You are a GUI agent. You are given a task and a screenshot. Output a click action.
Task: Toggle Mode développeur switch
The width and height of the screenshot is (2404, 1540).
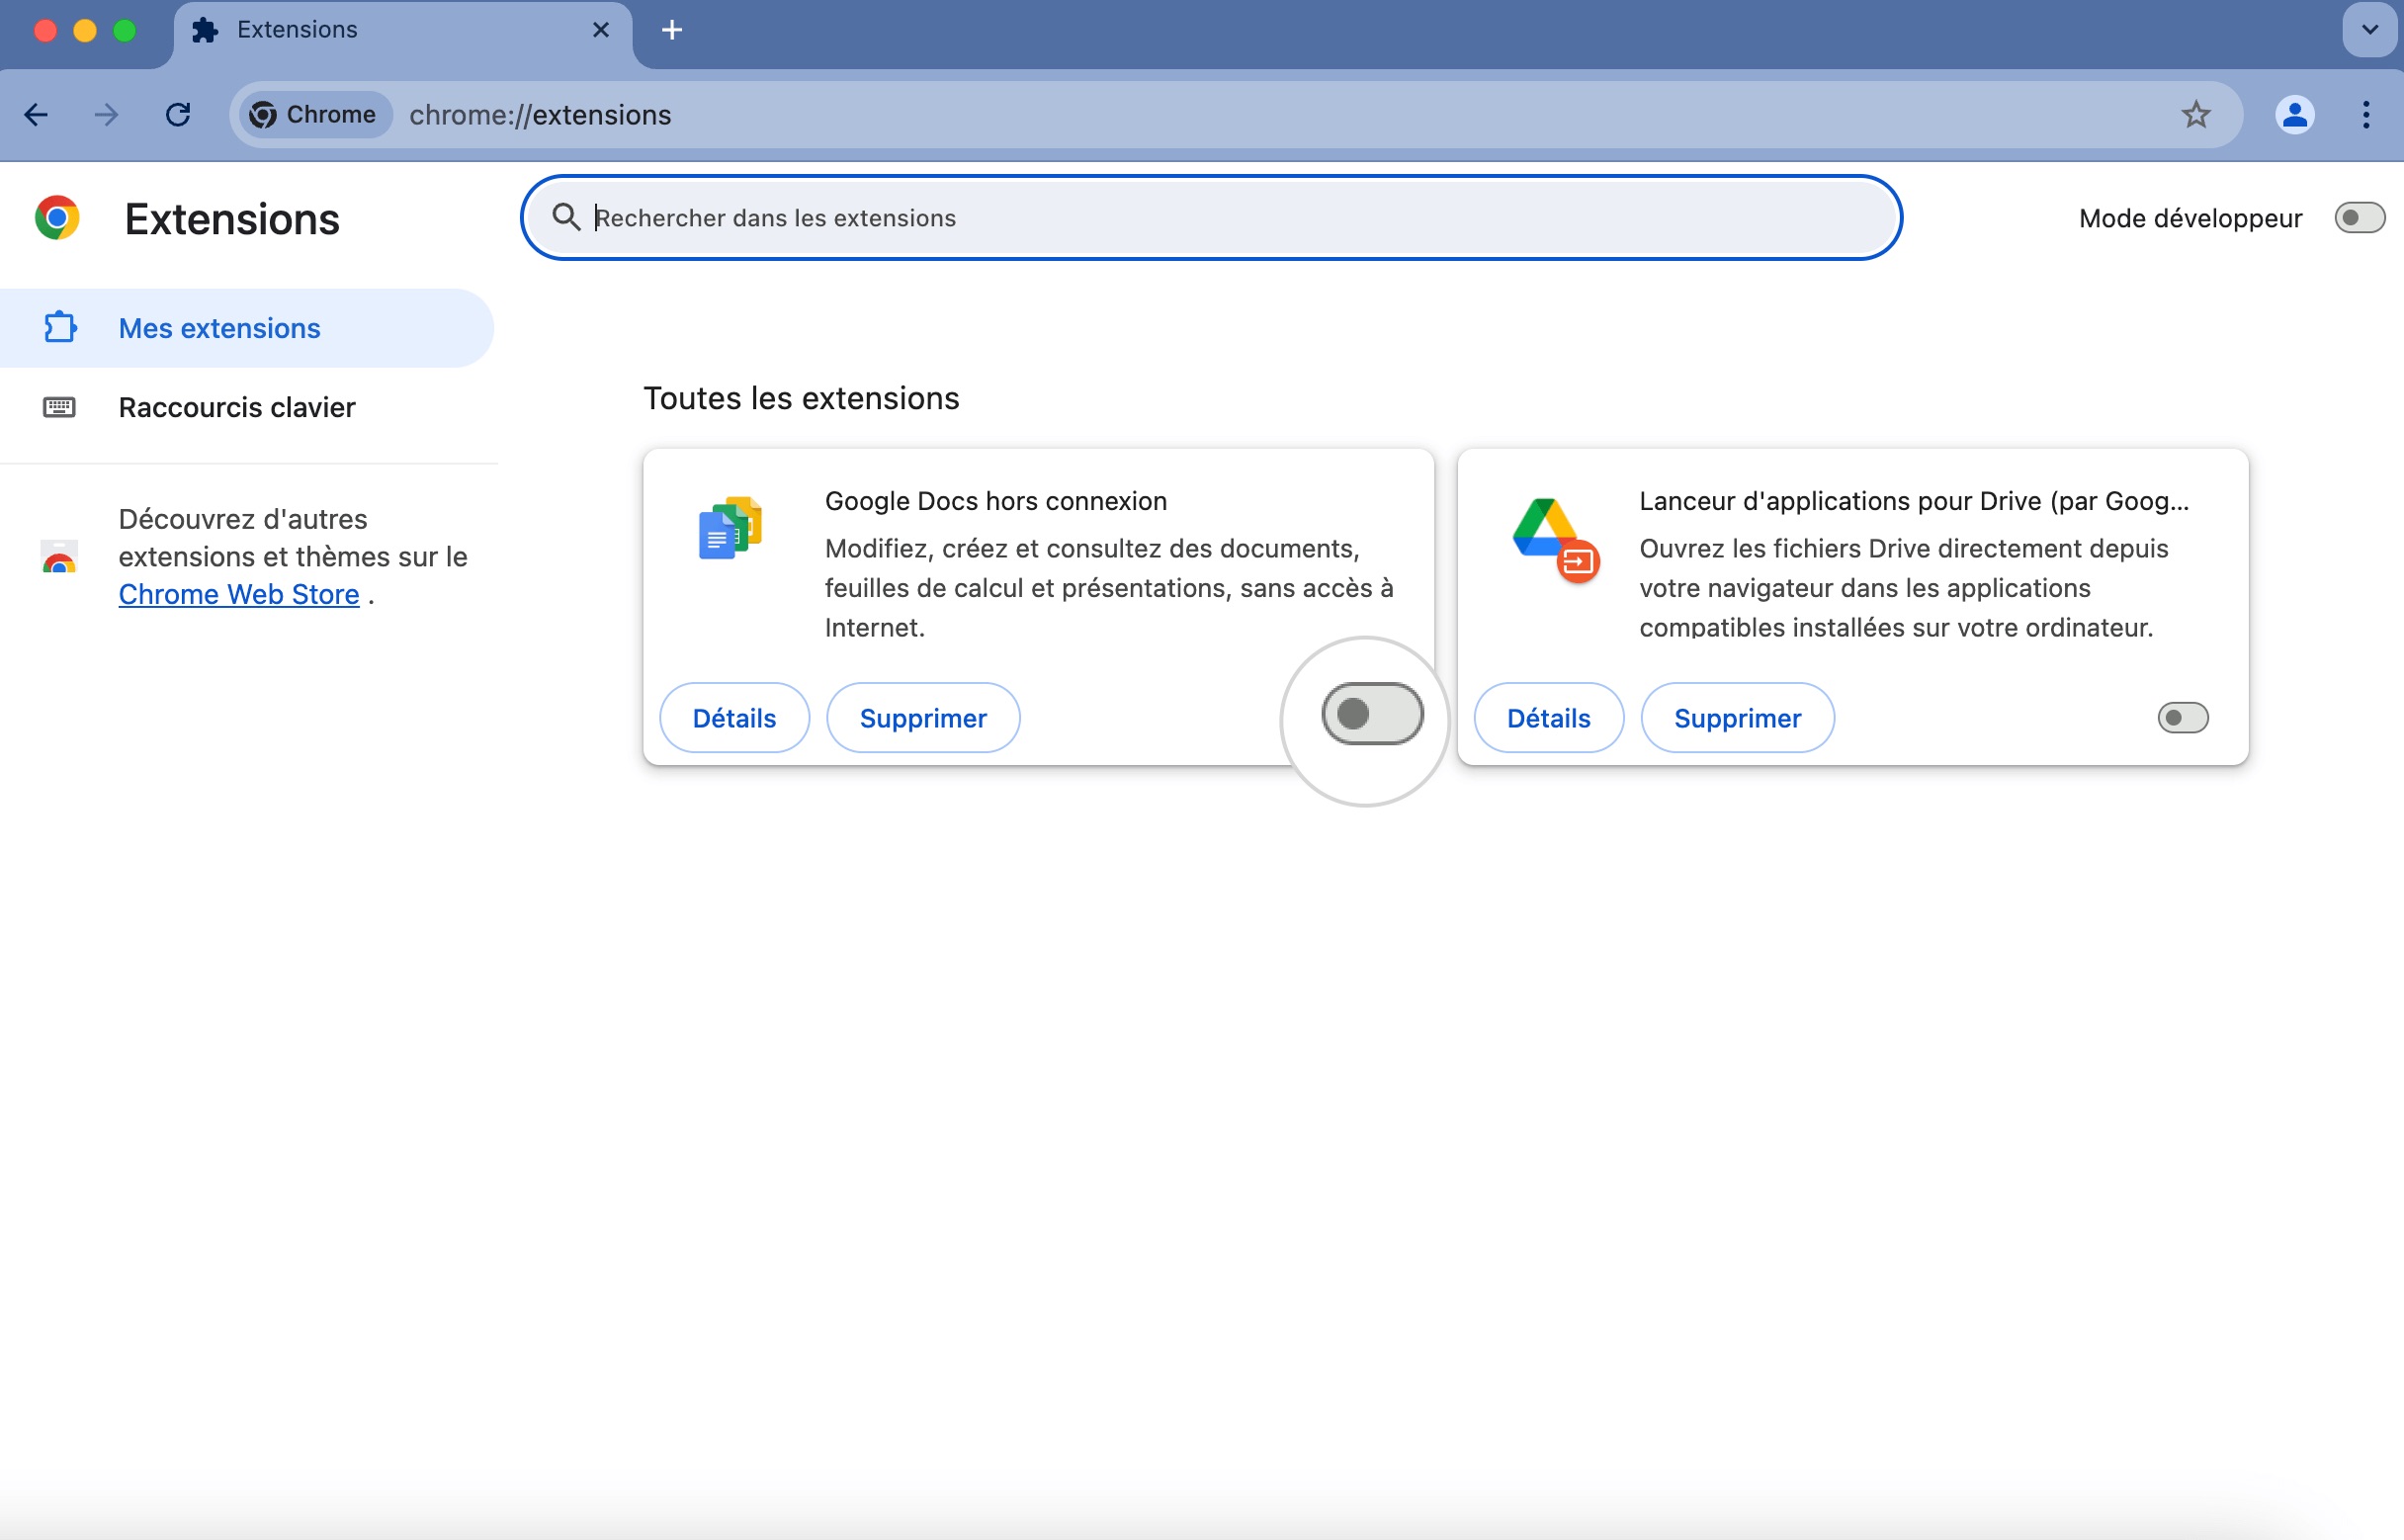pos(2359,217)
